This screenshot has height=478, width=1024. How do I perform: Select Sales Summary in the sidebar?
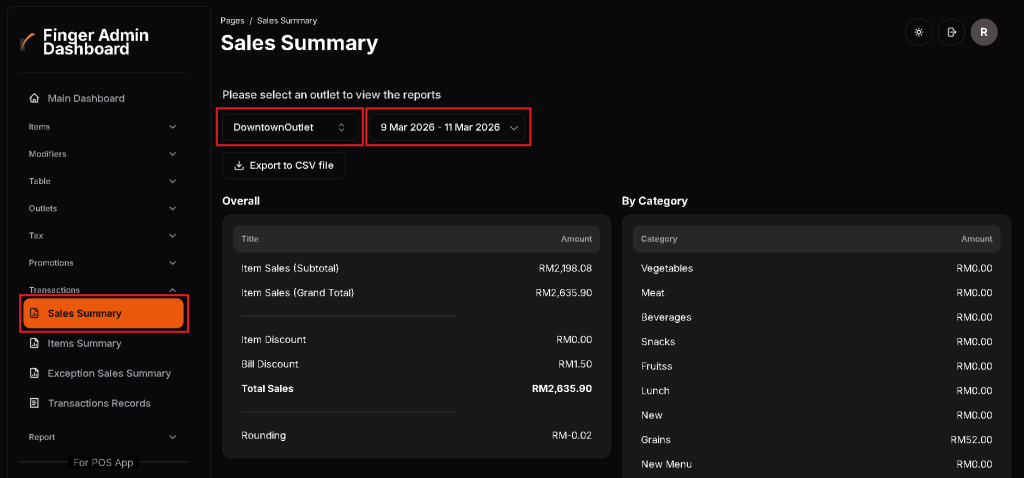pos(103,313)
